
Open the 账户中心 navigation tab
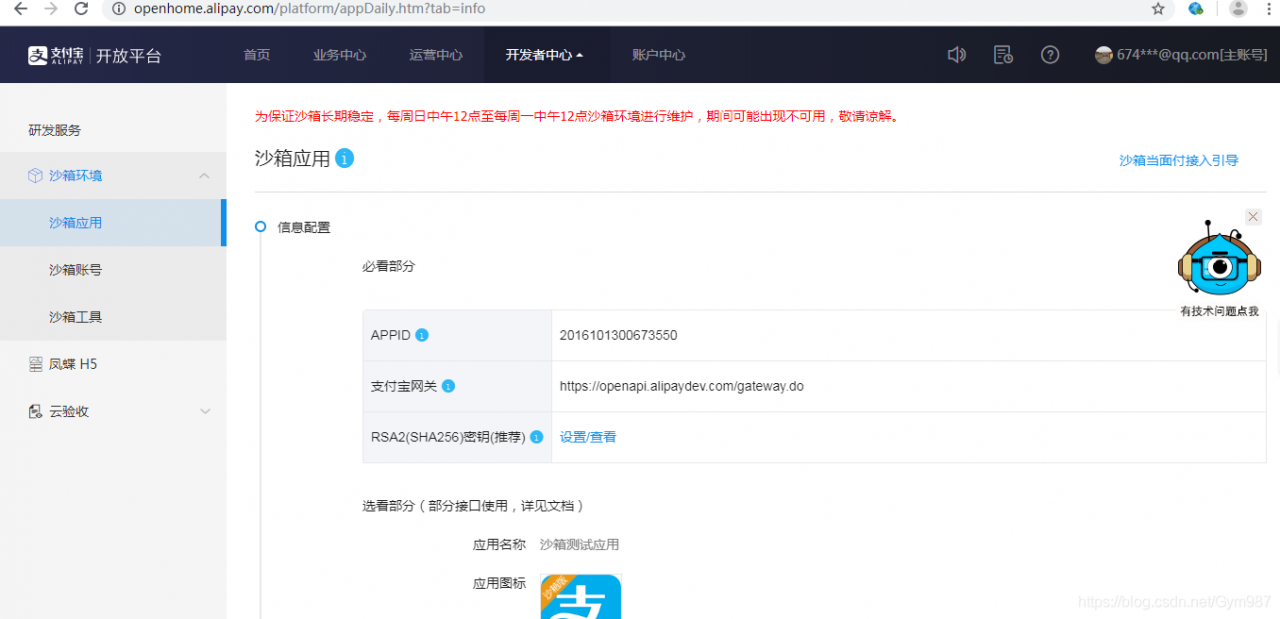click(x=659, y=55)
